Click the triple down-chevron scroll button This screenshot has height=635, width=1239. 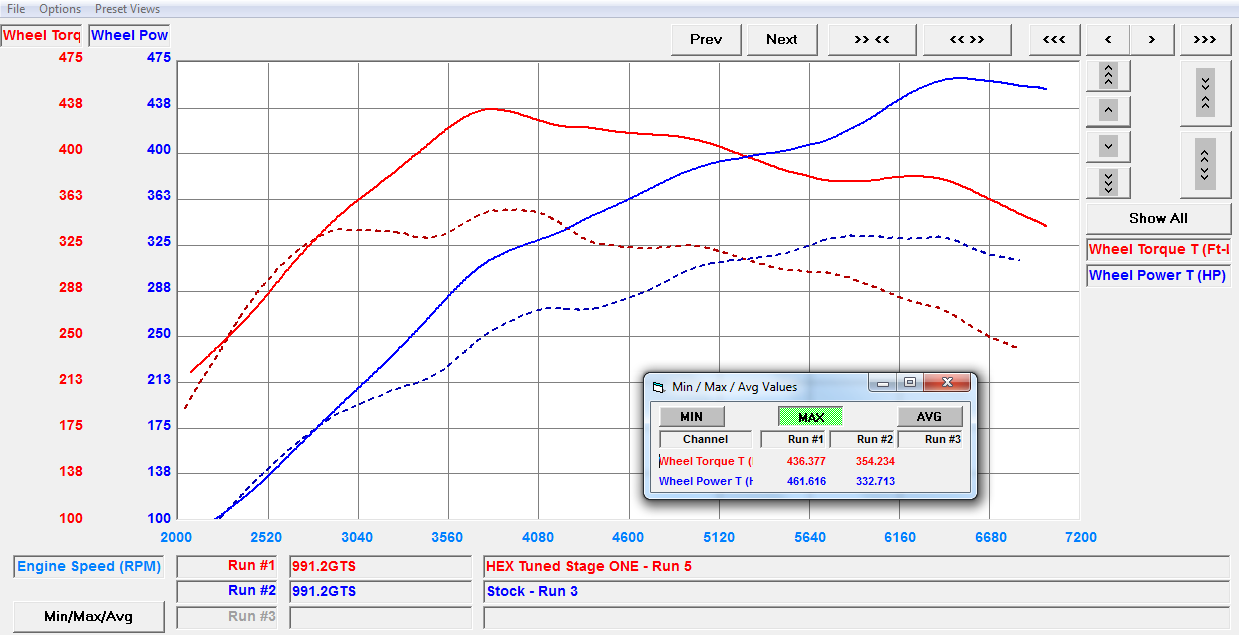(1108, 182)
